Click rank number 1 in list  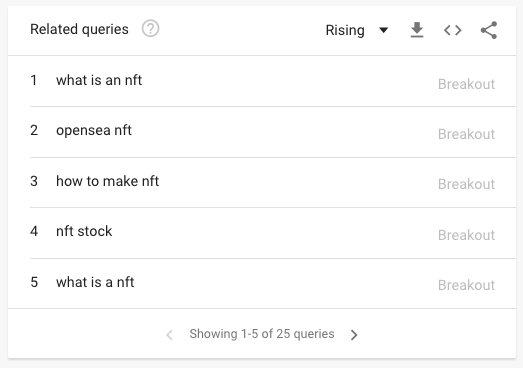34,80
